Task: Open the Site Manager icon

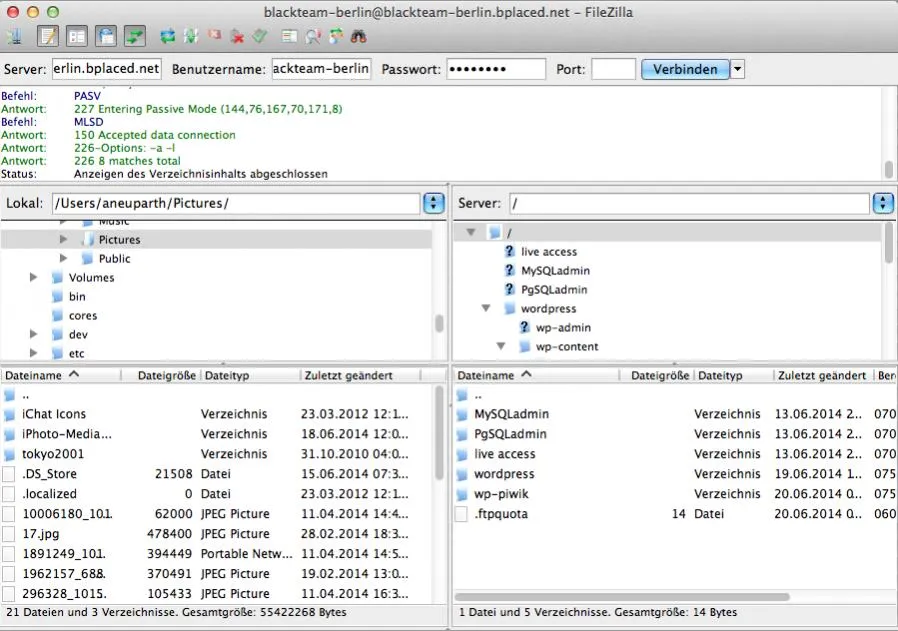Action: (x=14, y=37)
